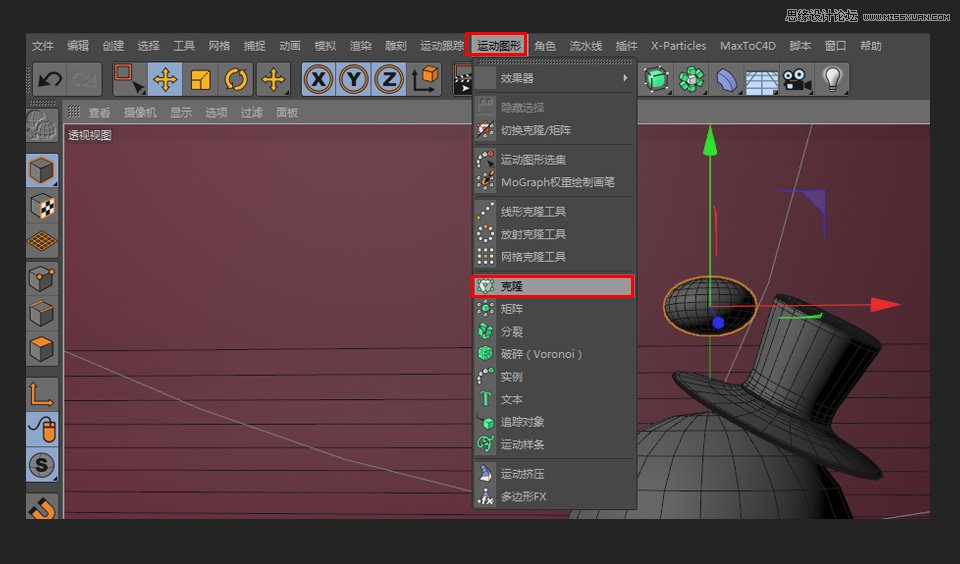Toggle the Y axis lock

pyautogui.click(x=354, y=79)
